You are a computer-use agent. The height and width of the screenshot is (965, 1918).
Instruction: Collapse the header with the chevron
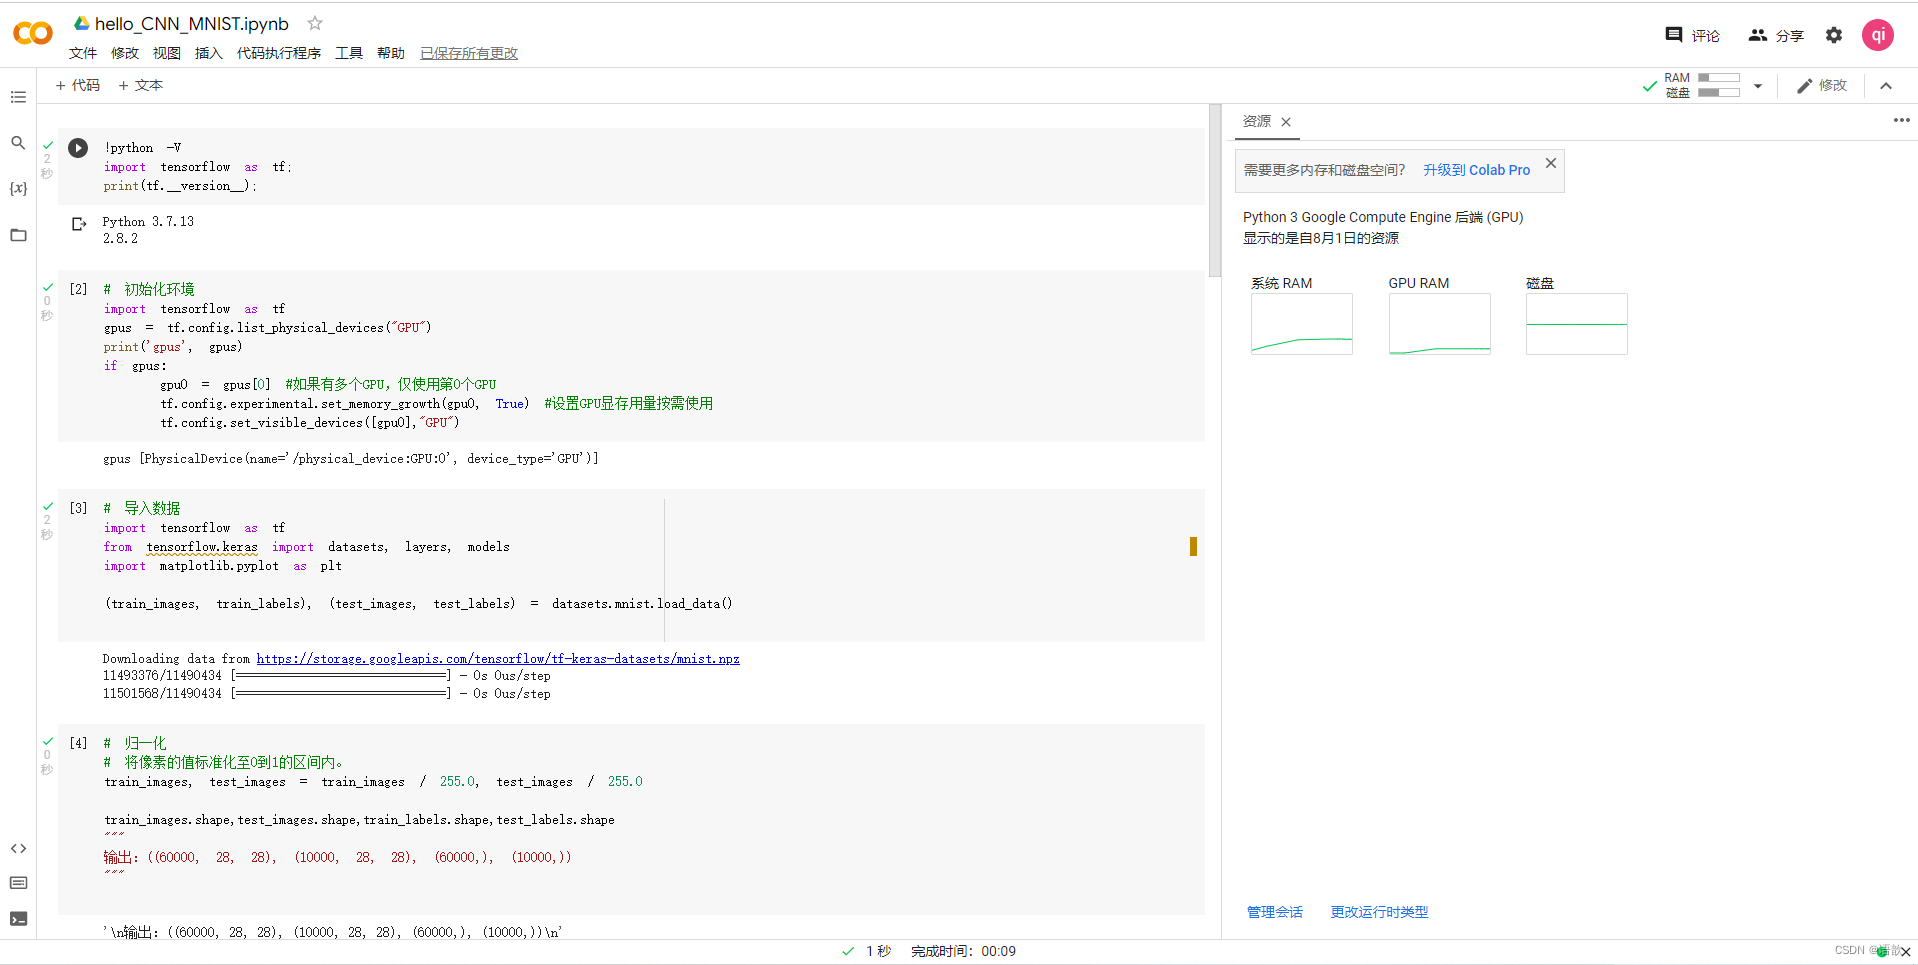pyautogui.click(x=1886, y=85)
